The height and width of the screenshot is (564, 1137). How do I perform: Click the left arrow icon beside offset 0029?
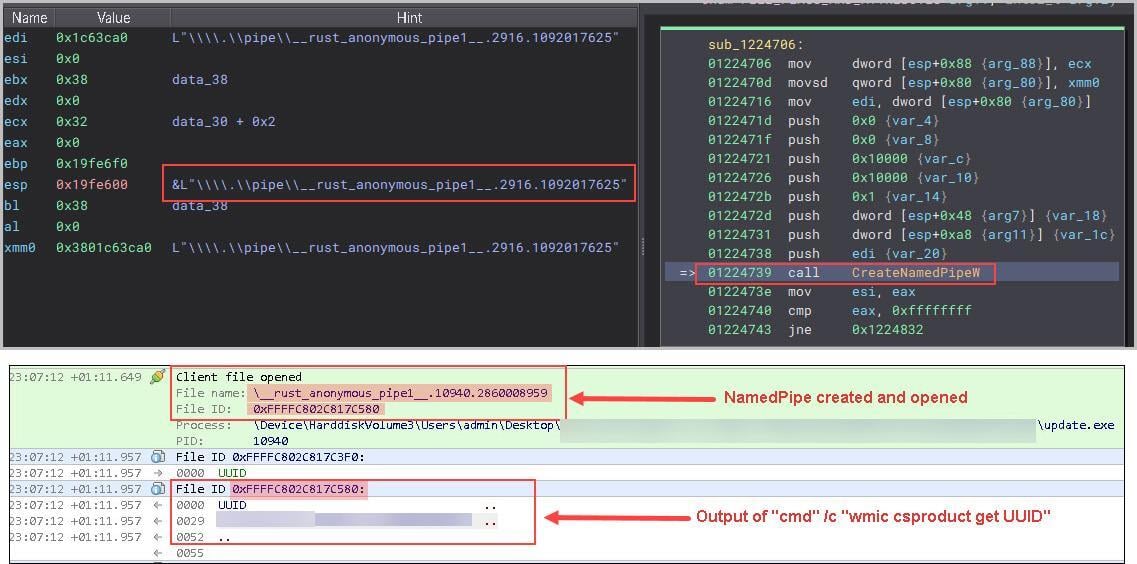point(157,521)
